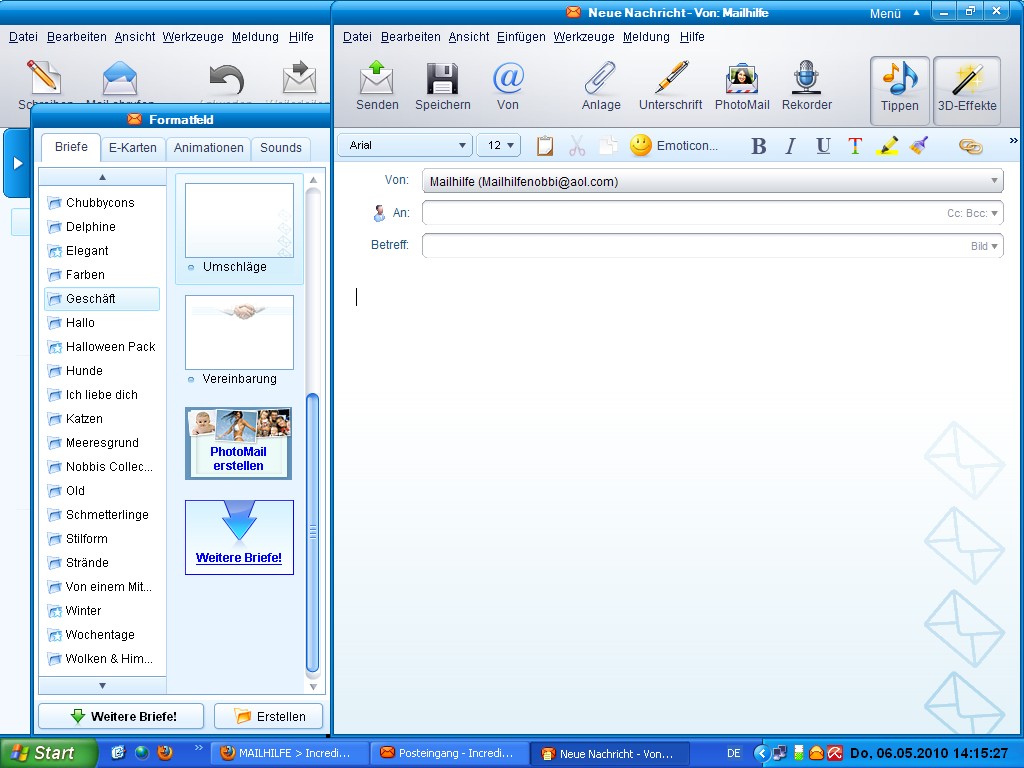1024x768 pixels.
Task: Open the Rekorder microphone tool
Action: coord(807,86)
